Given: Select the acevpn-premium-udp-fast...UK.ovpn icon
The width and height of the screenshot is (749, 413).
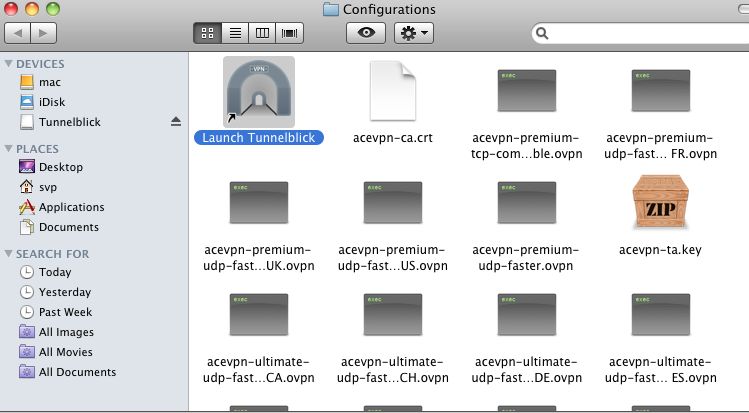Looking at the screenshot, I should tap(258, 202).
